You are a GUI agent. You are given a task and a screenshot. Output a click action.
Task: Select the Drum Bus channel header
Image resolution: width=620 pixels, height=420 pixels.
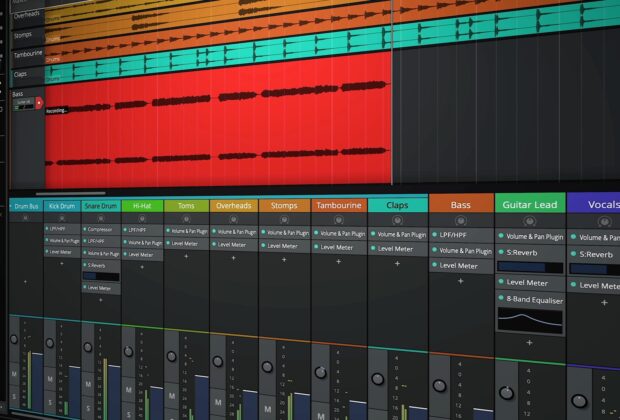(26, 206)
